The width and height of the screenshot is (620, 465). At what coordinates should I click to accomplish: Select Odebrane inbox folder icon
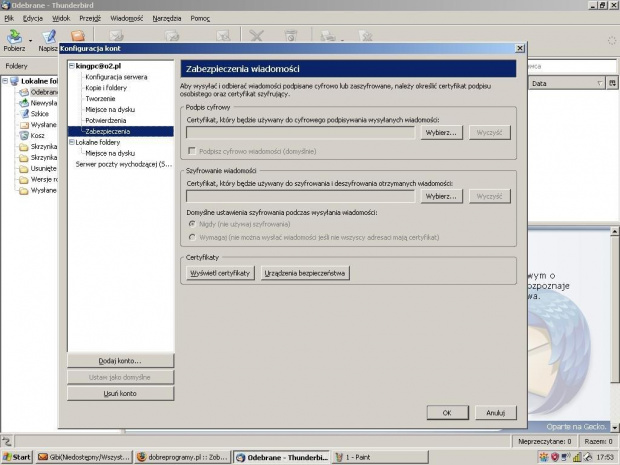24,92
